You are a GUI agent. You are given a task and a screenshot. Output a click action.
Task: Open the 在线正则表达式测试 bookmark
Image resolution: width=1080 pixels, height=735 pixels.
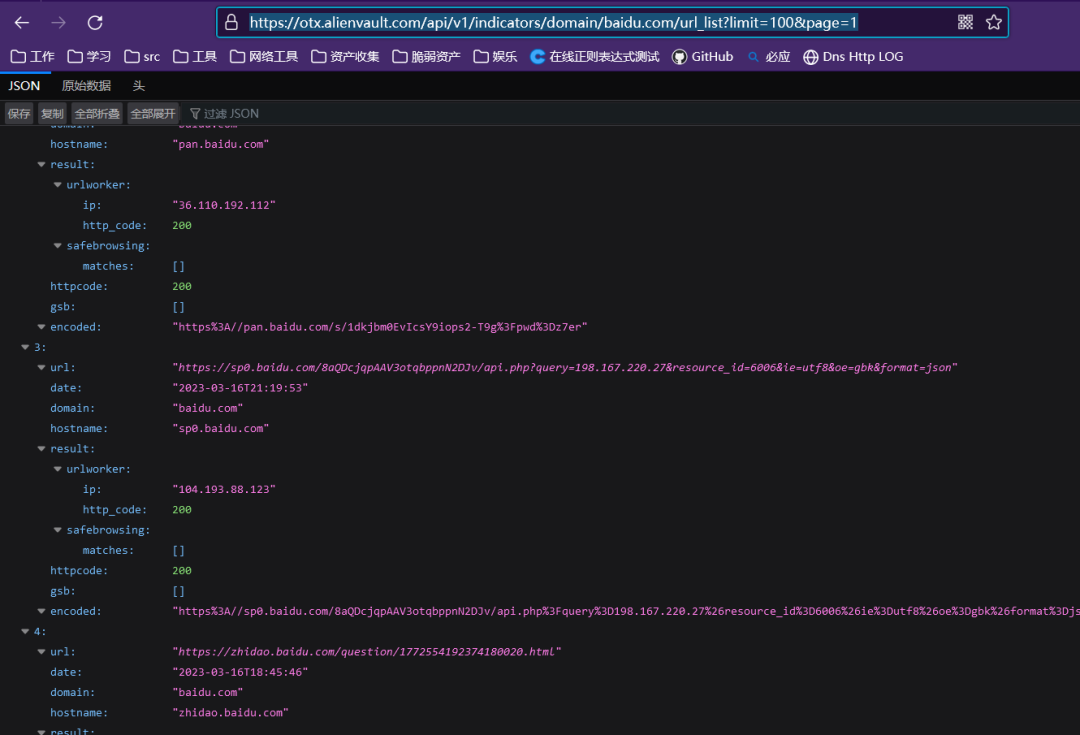click(x=594, y=56)
